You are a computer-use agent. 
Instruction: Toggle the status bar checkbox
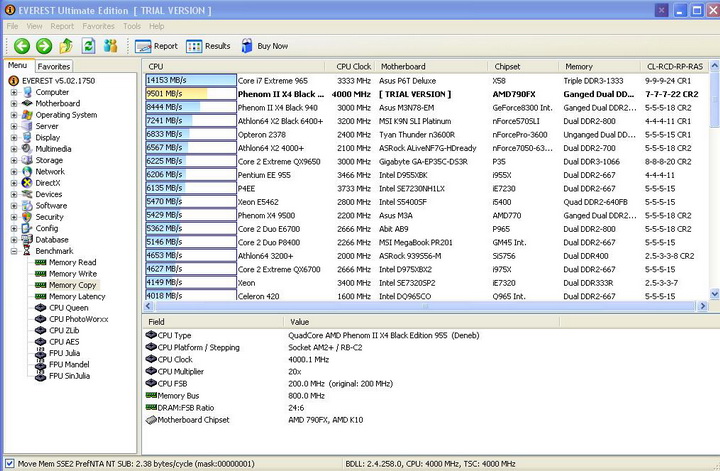tap(9, 464)
